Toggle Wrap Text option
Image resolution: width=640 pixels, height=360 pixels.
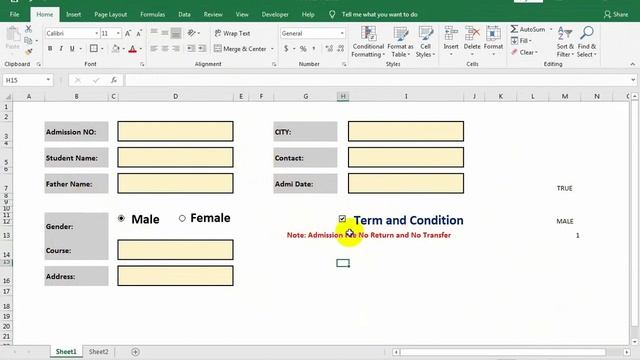(232, 33)
